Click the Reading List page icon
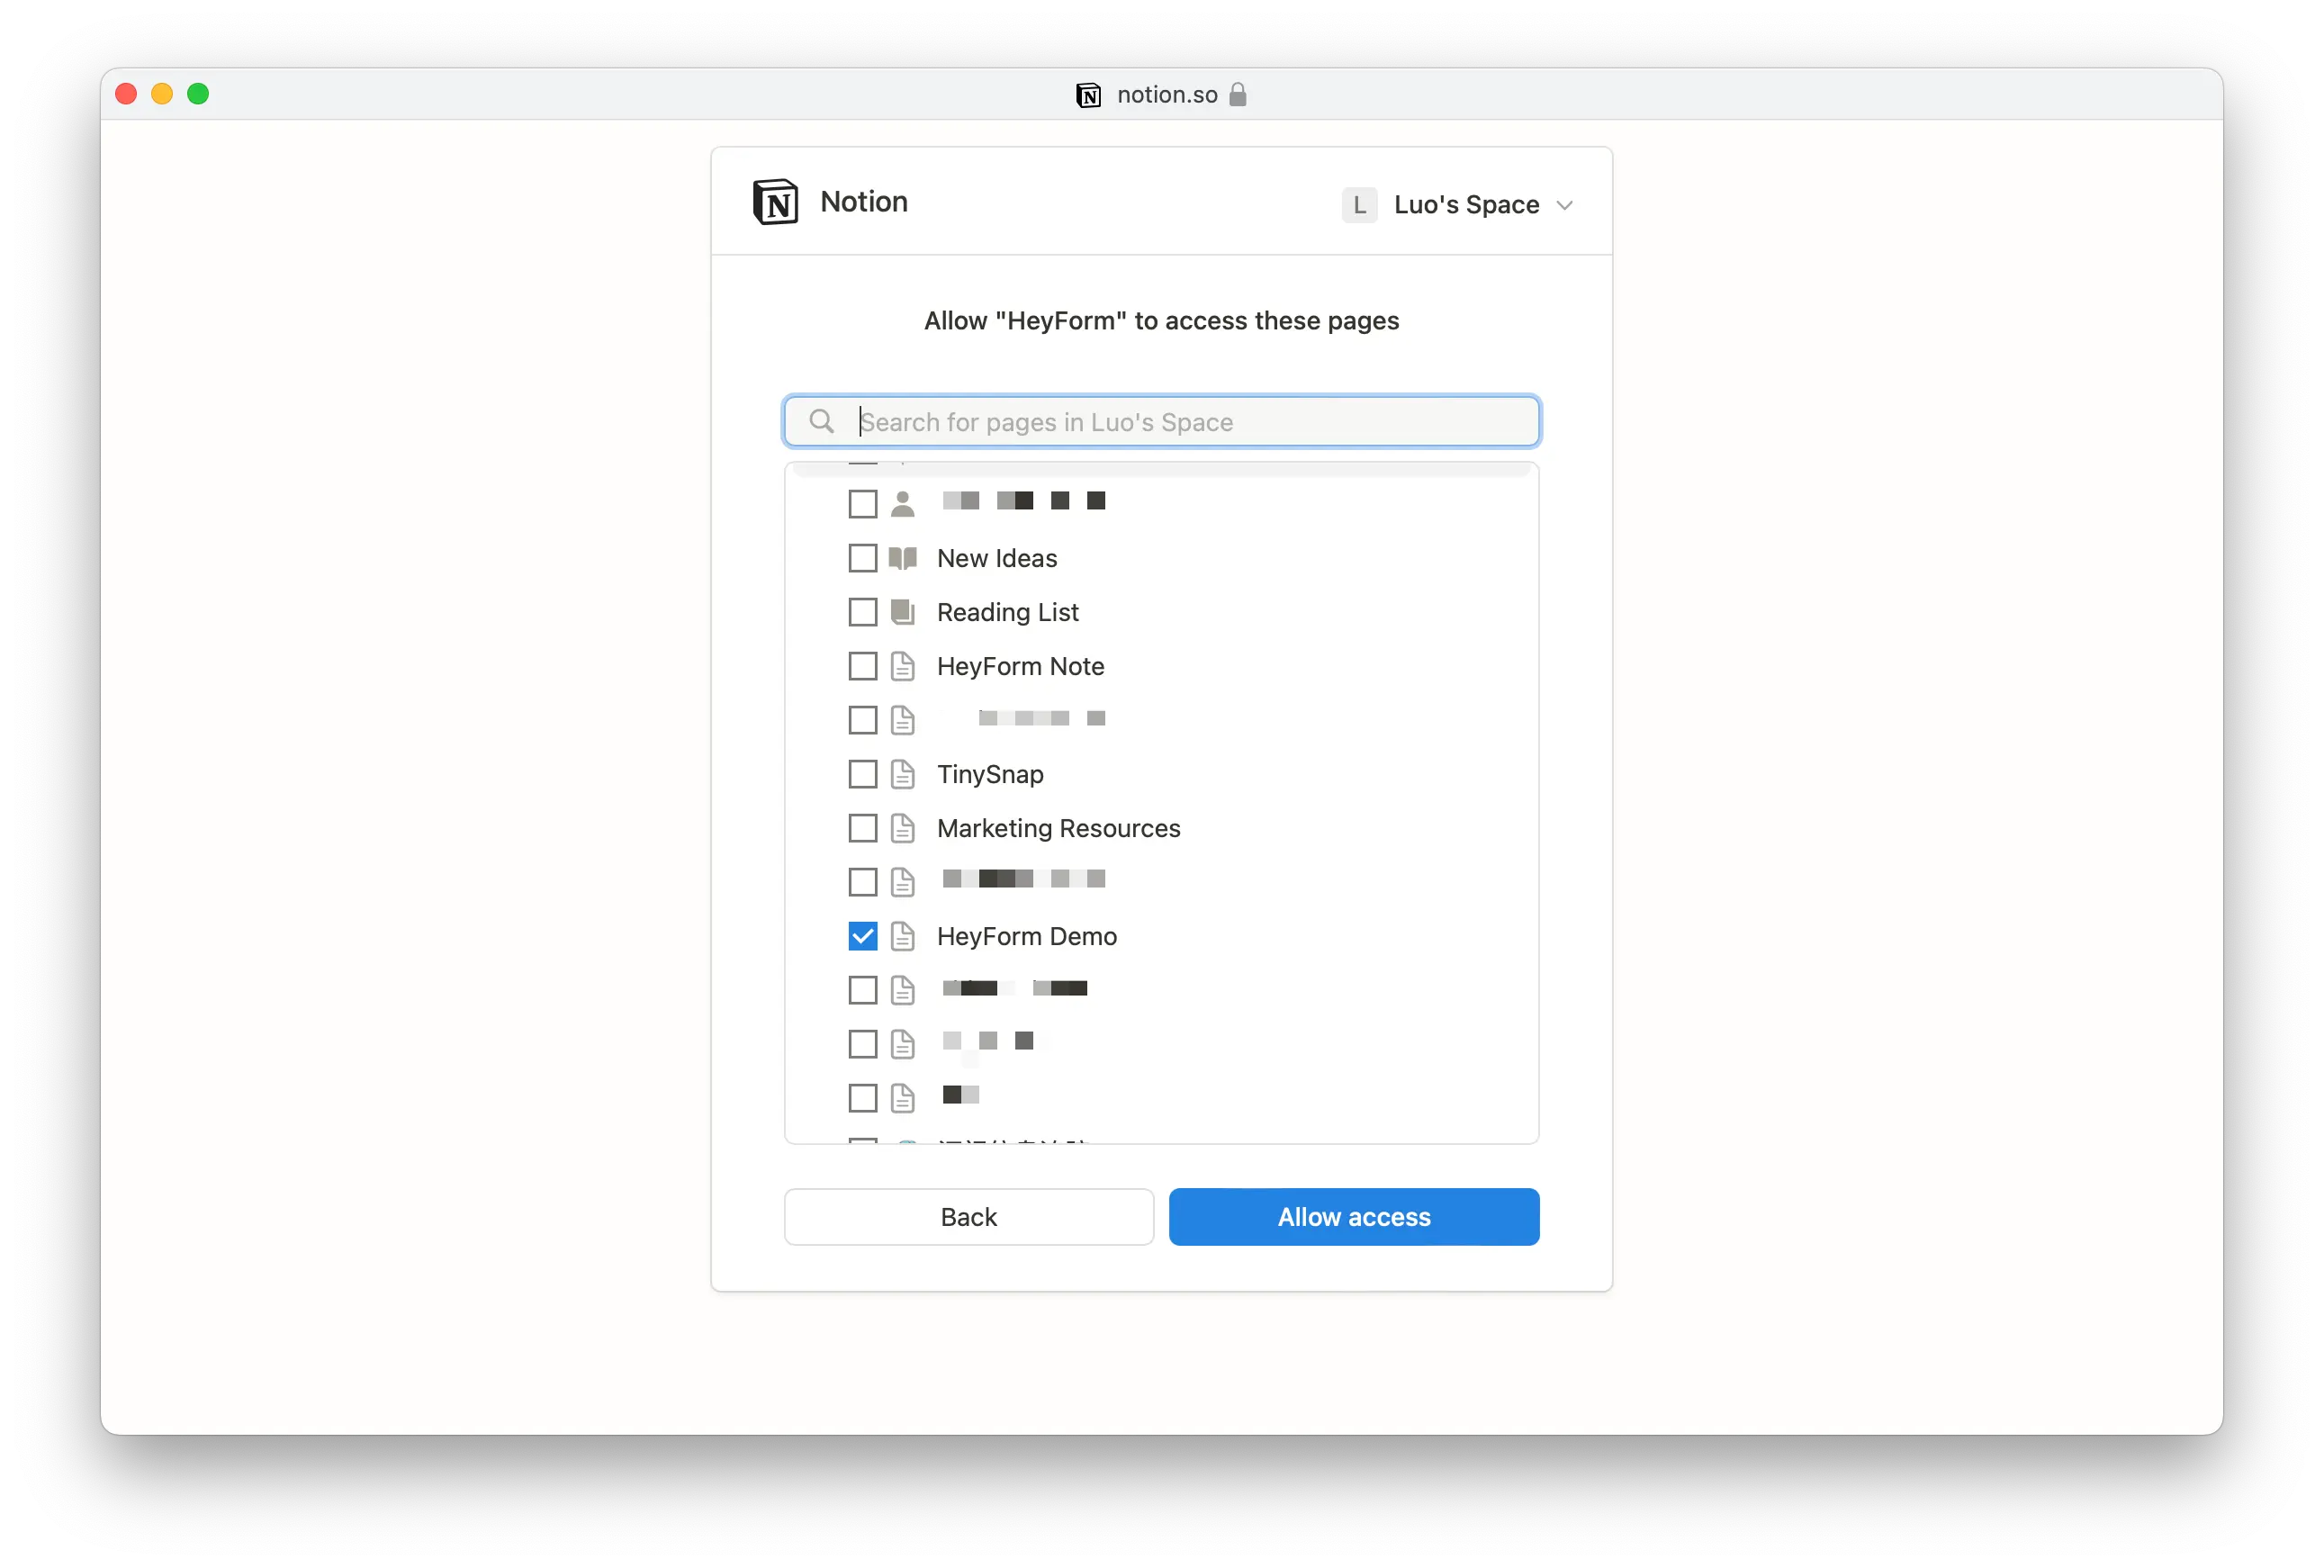Screen dimensions: 2324x1568 click(x=902, y=611)
